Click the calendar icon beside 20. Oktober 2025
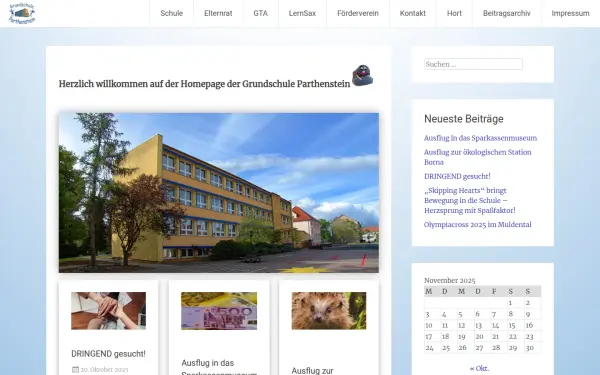Screen dimensions: 600x375 75,370
